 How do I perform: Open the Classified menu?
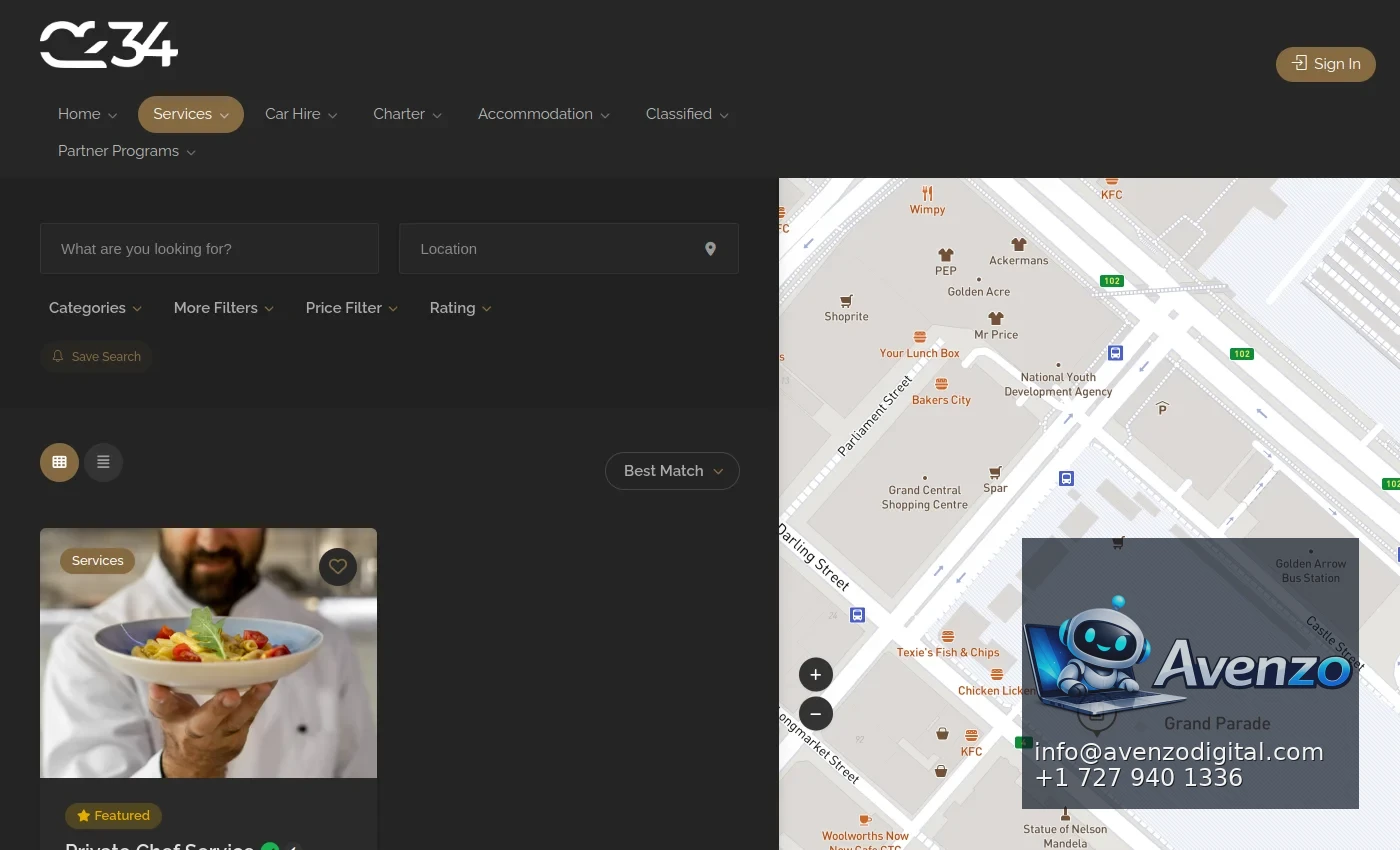[687, 114]
